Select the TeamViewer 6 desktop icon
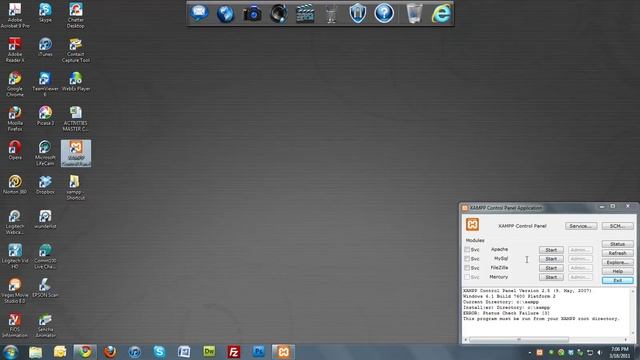The image size is (640, 360). pyautogui.click(x=45, y=84)
